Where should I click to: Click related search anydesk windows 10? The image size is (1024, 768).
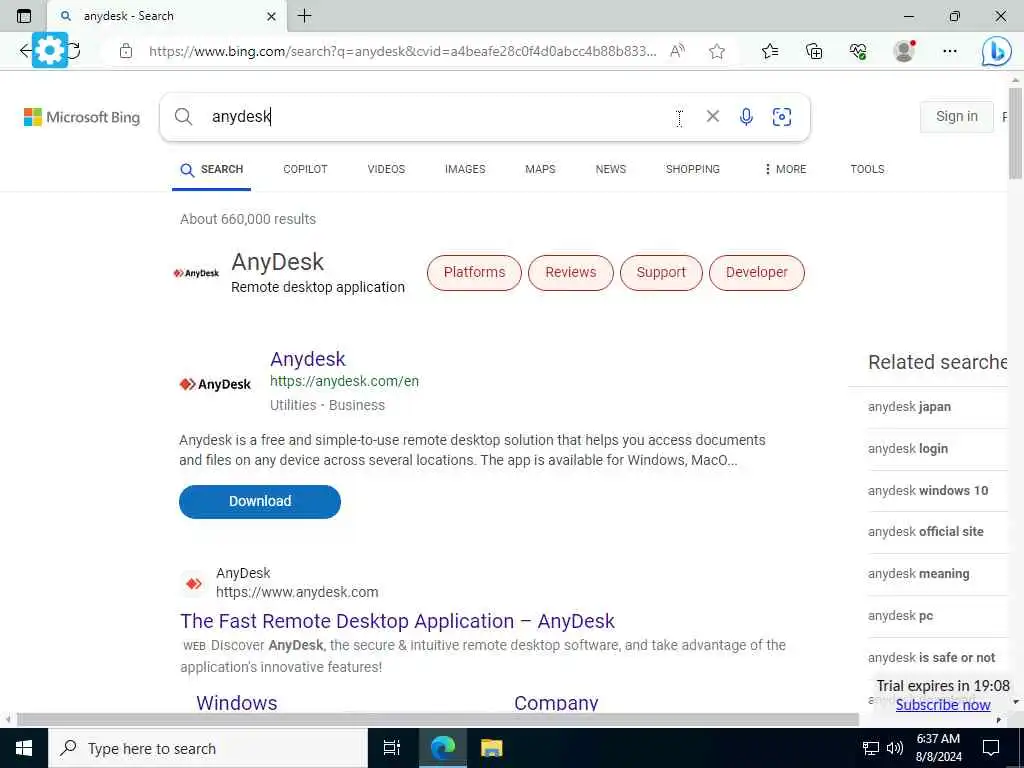pos(928,490)
